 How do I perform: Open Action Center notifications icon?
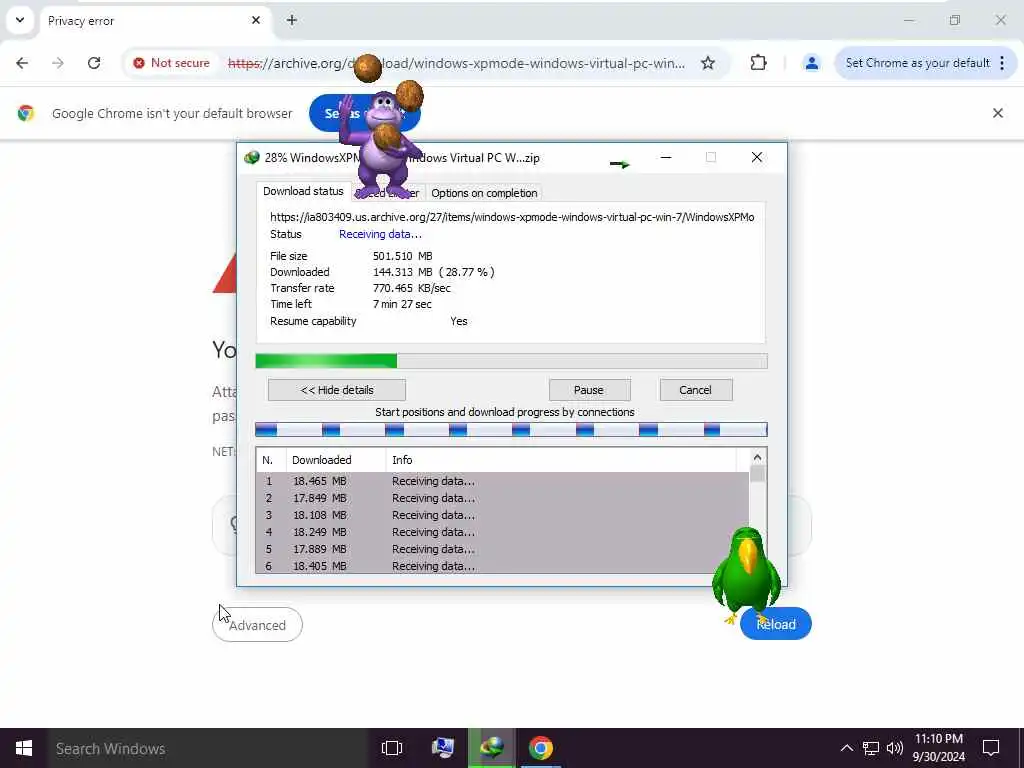(x=991, y=748)
